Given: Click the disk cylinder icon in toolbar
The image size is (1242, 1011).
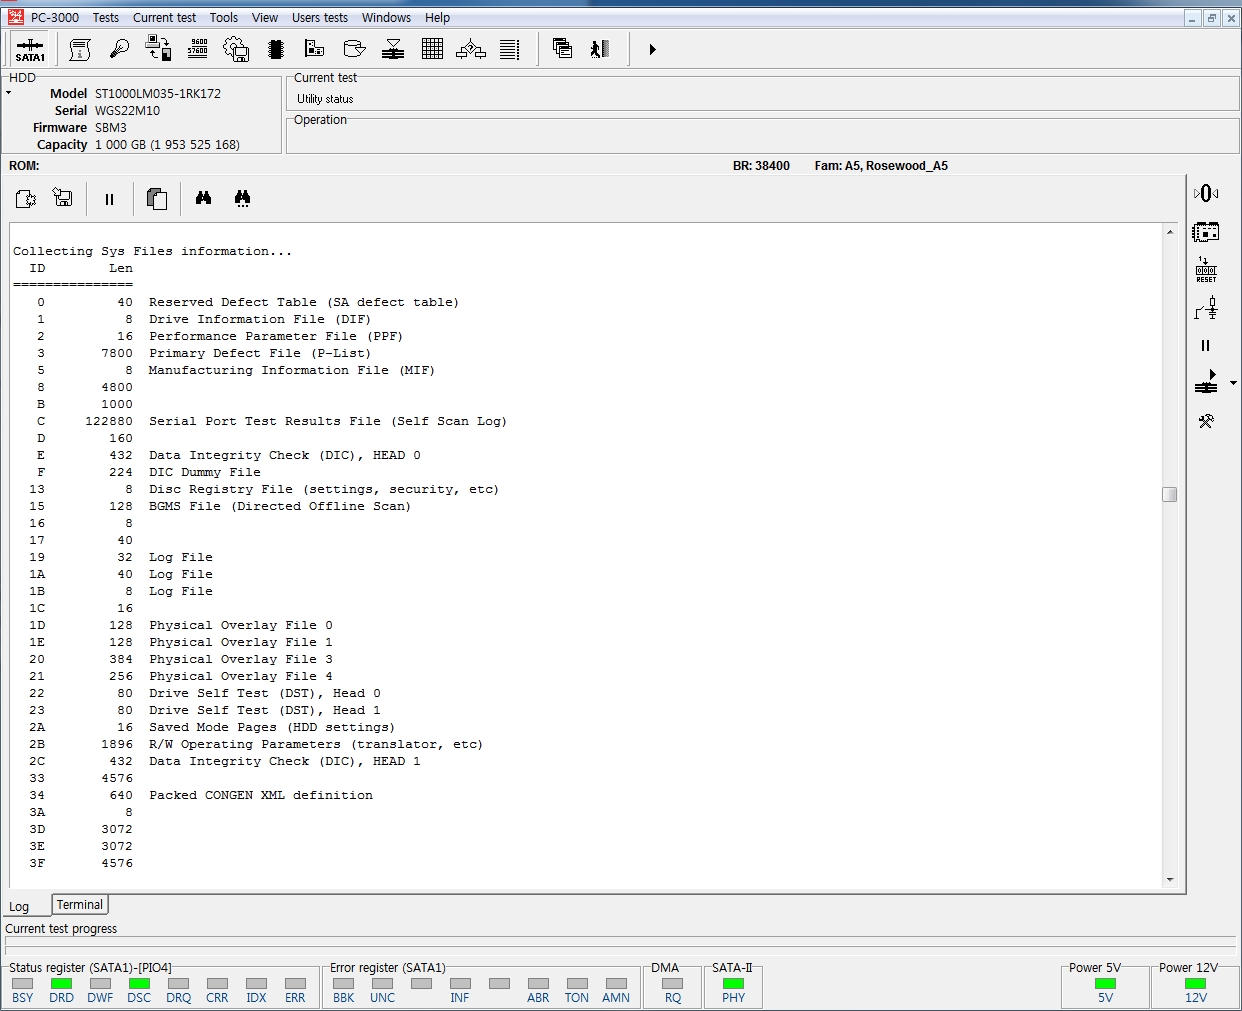Looking at the screenshot, I should tap(354, 49).
